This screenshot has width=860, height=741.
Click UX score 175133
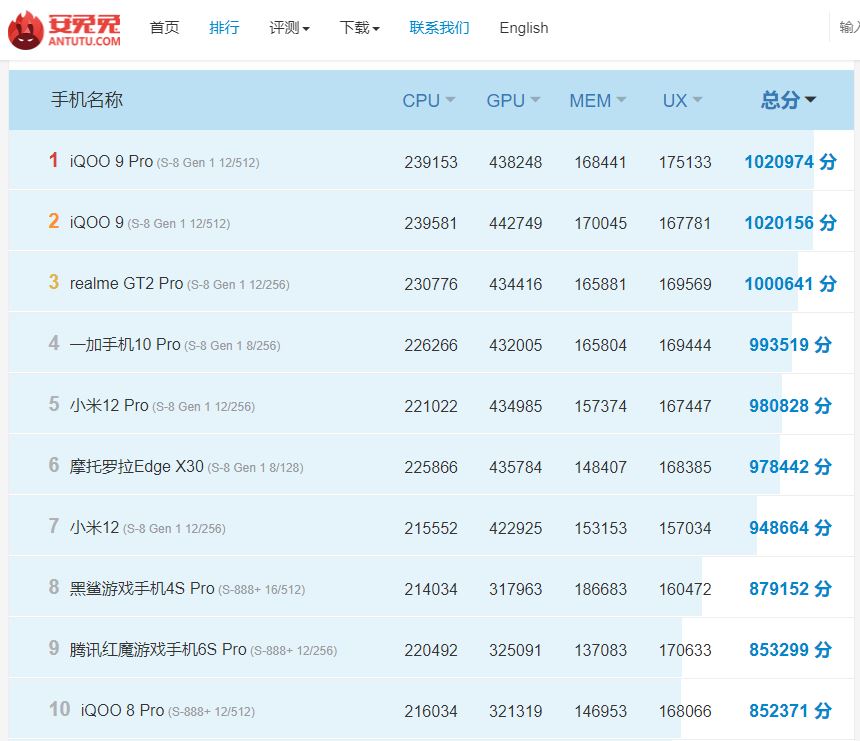tap(685, 162)
